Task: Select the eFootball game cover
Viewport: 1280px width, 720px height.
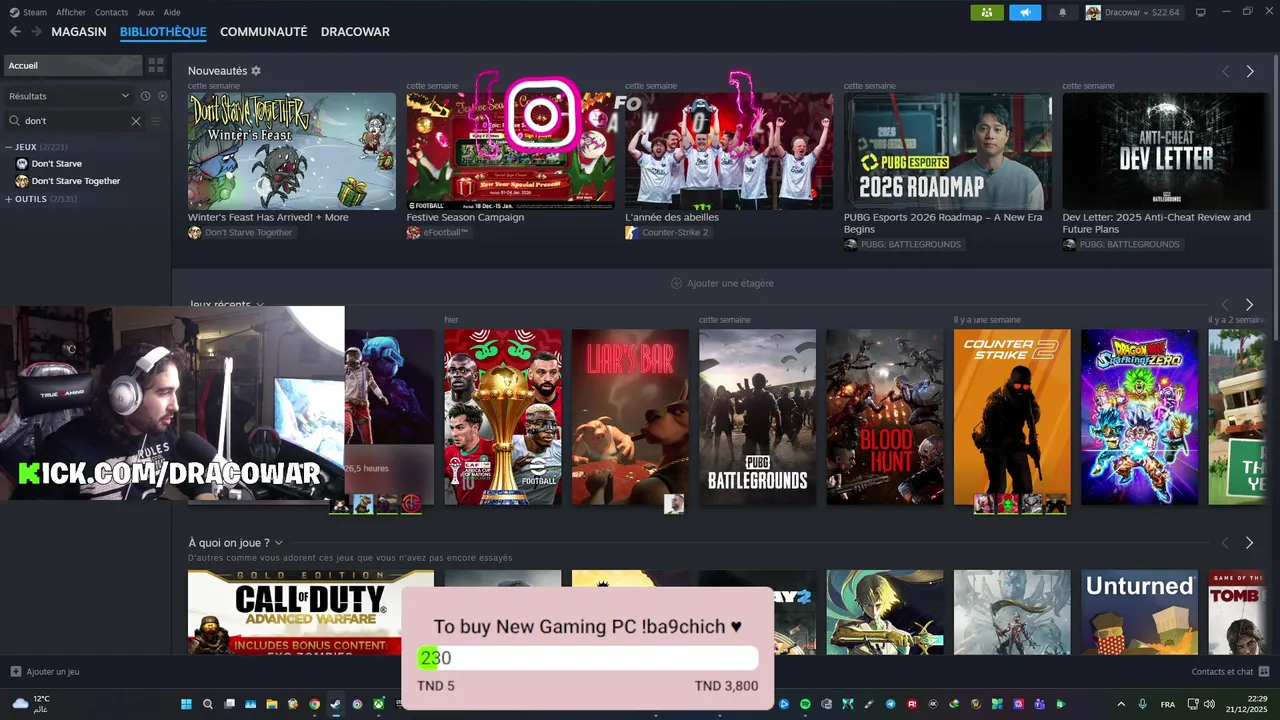Action: coord(503,417)
